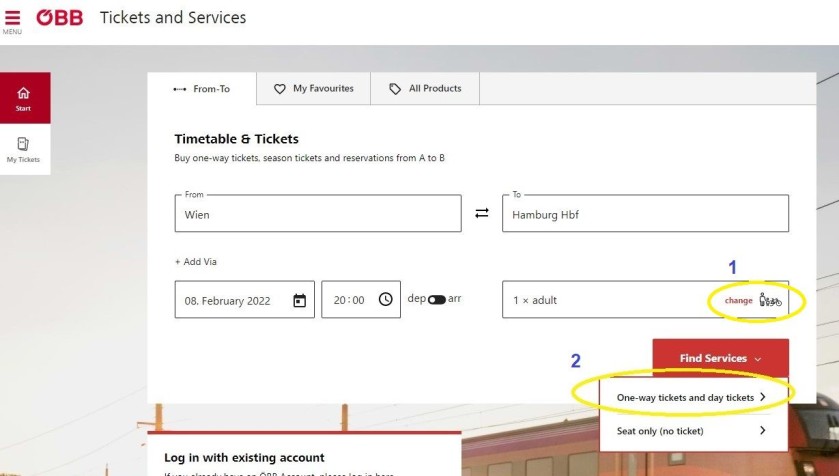Open the All Products tab
The image size is (839, 476).
coord(425,89)
